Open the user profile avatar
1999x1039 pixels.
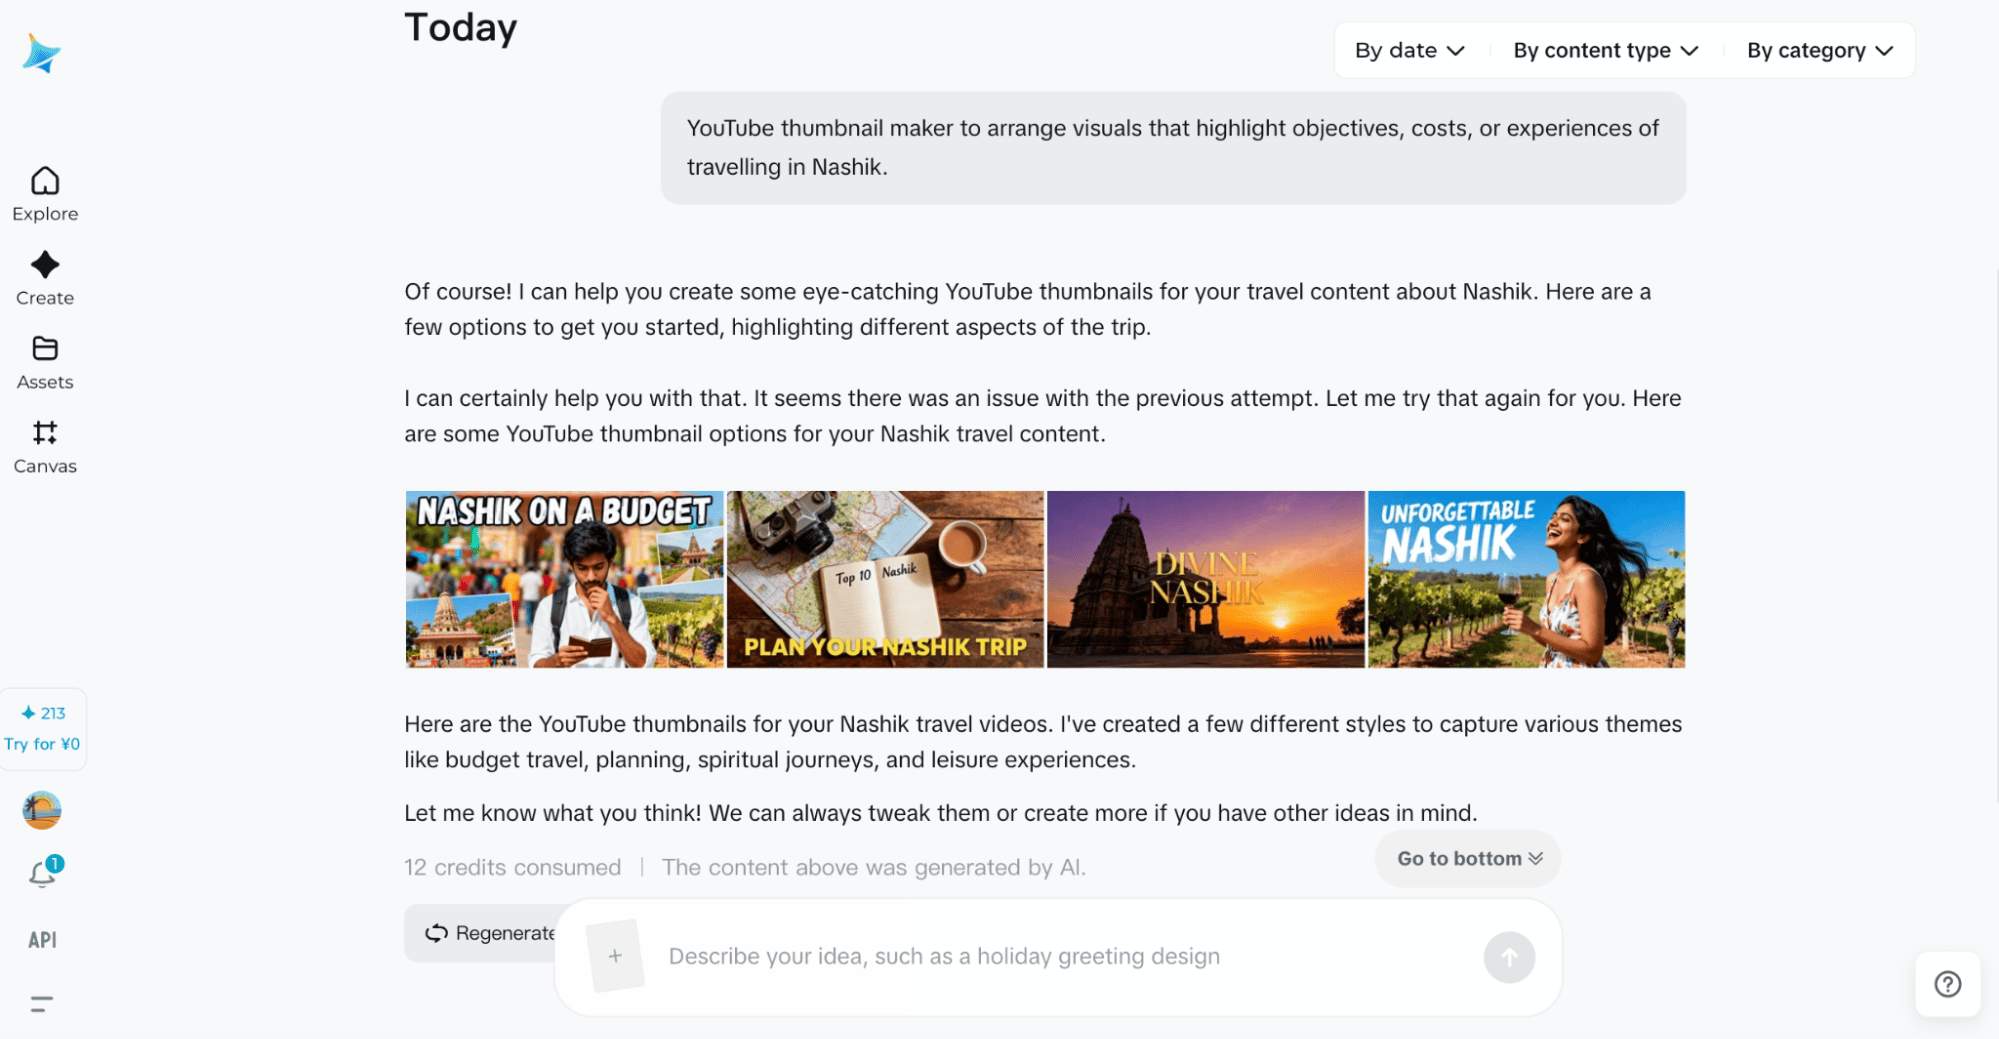point(42,810)
